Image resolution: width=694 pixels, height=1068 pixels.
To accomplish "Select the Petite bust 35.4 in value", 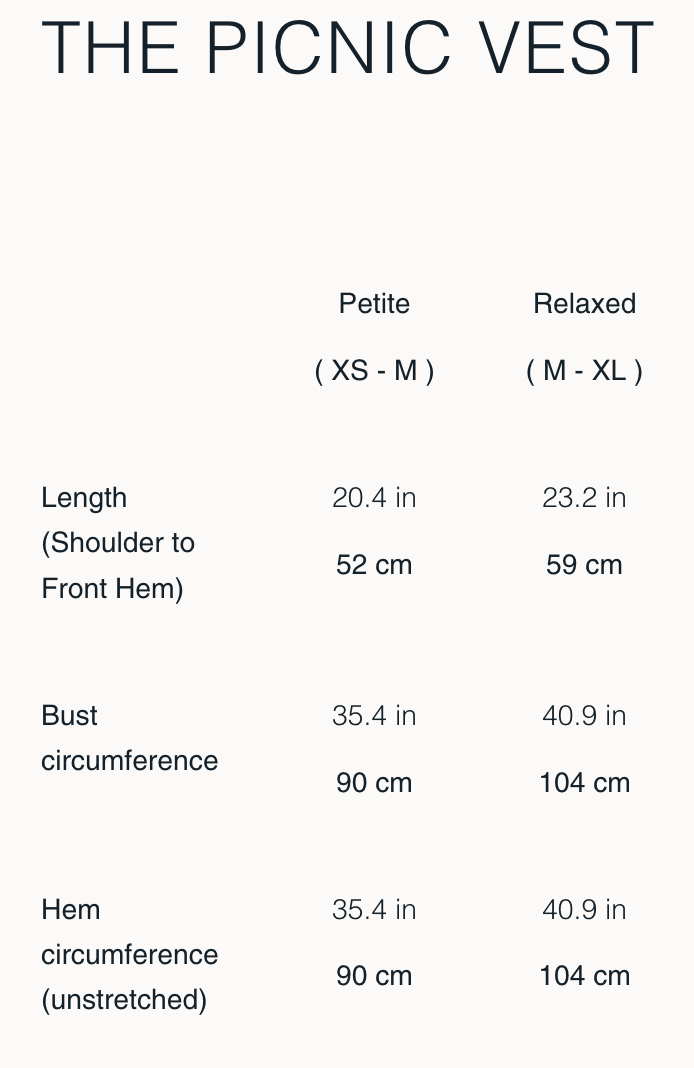I will coord(374,716).
